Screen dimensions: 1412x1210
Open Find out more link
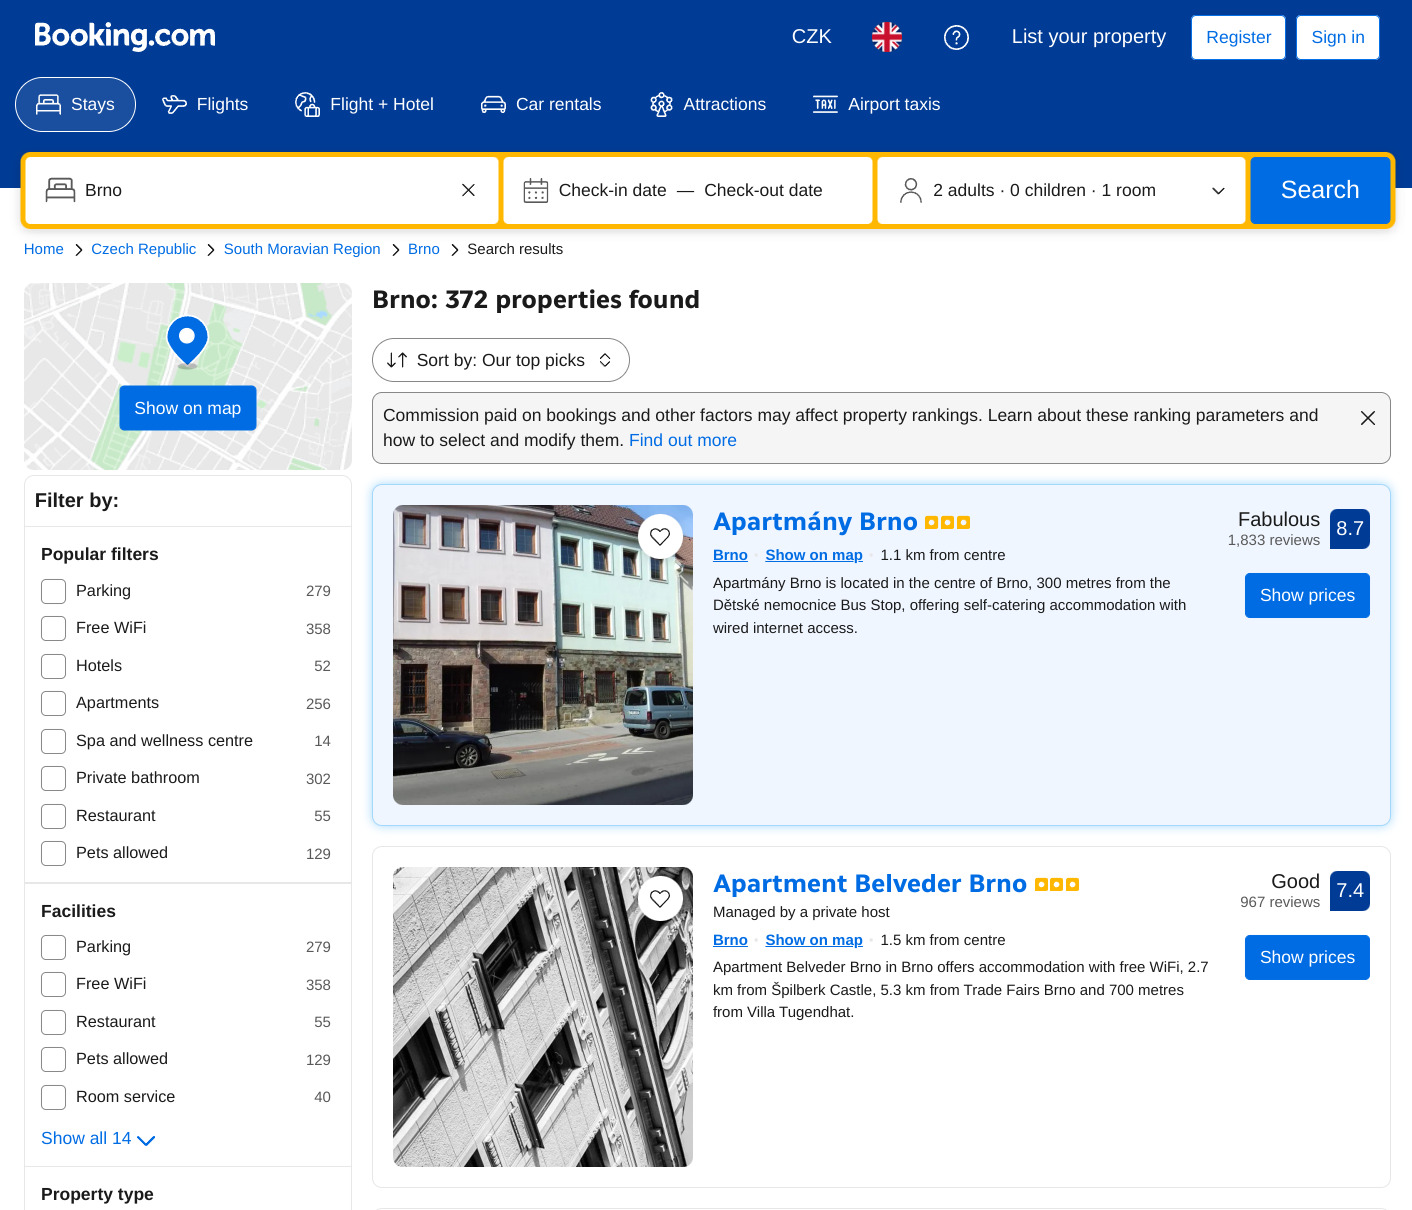[682, 440]
